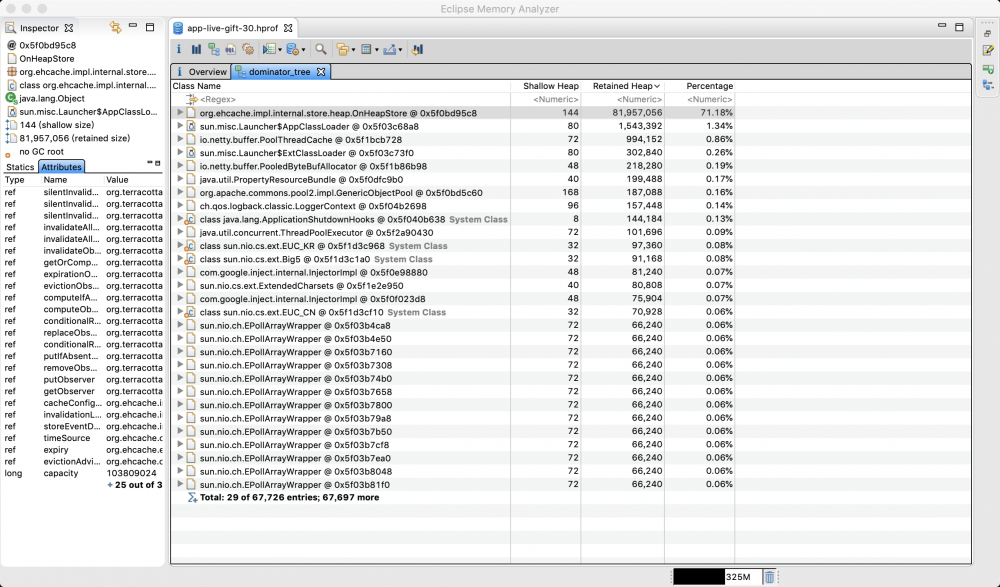Viewport: 1000px width, 587px height.
Task: Expand the ThreadPoolExecutor @ 0x5f2a90430 row
Action: click(180, 232)
